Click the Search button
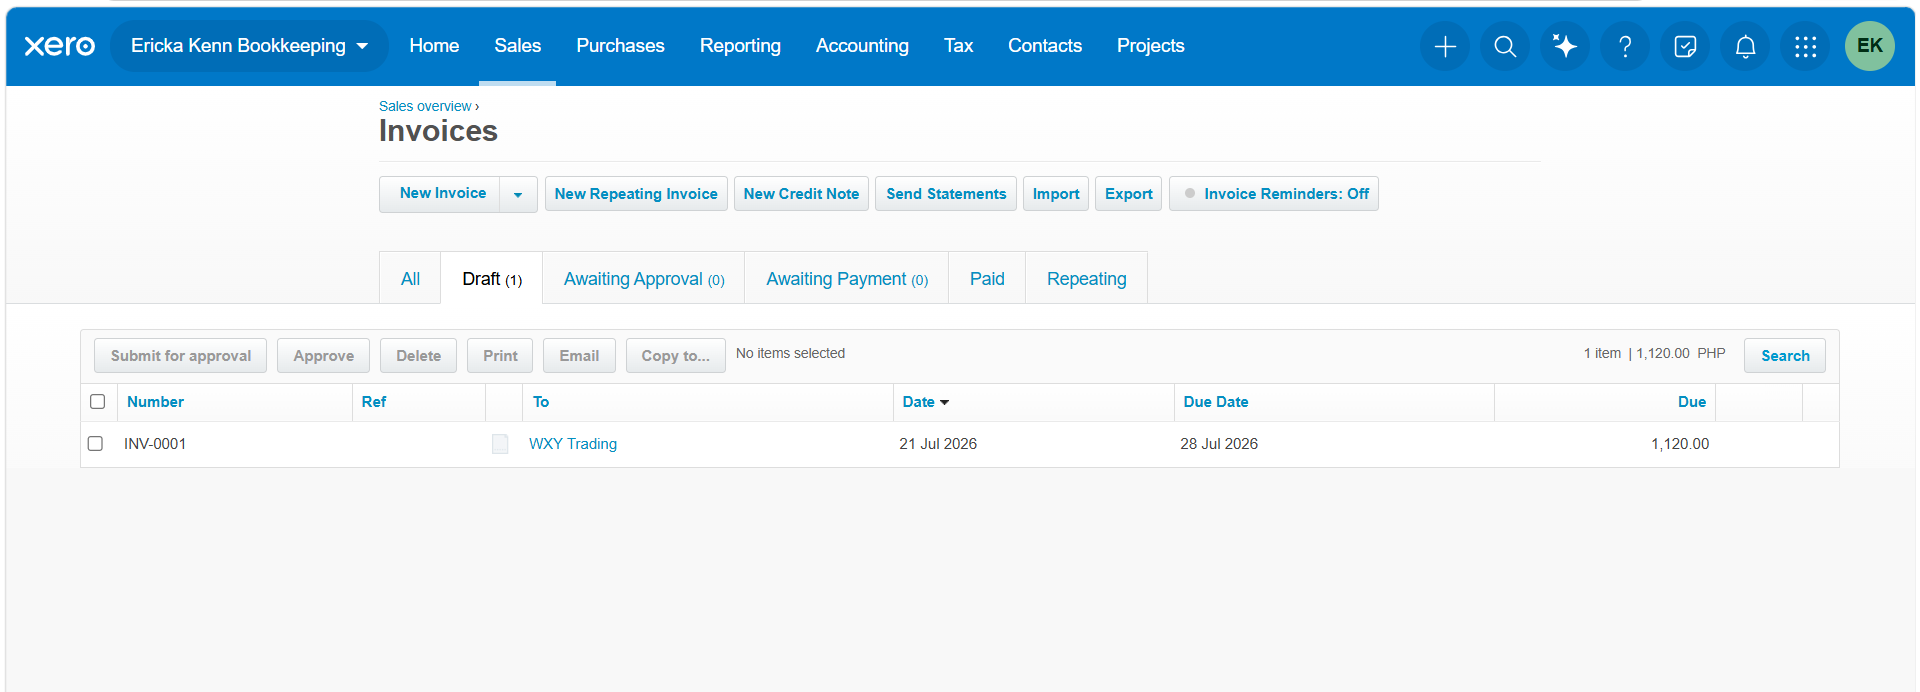The width and height of the screenshot is (1920, 692). pos(1785,355)
